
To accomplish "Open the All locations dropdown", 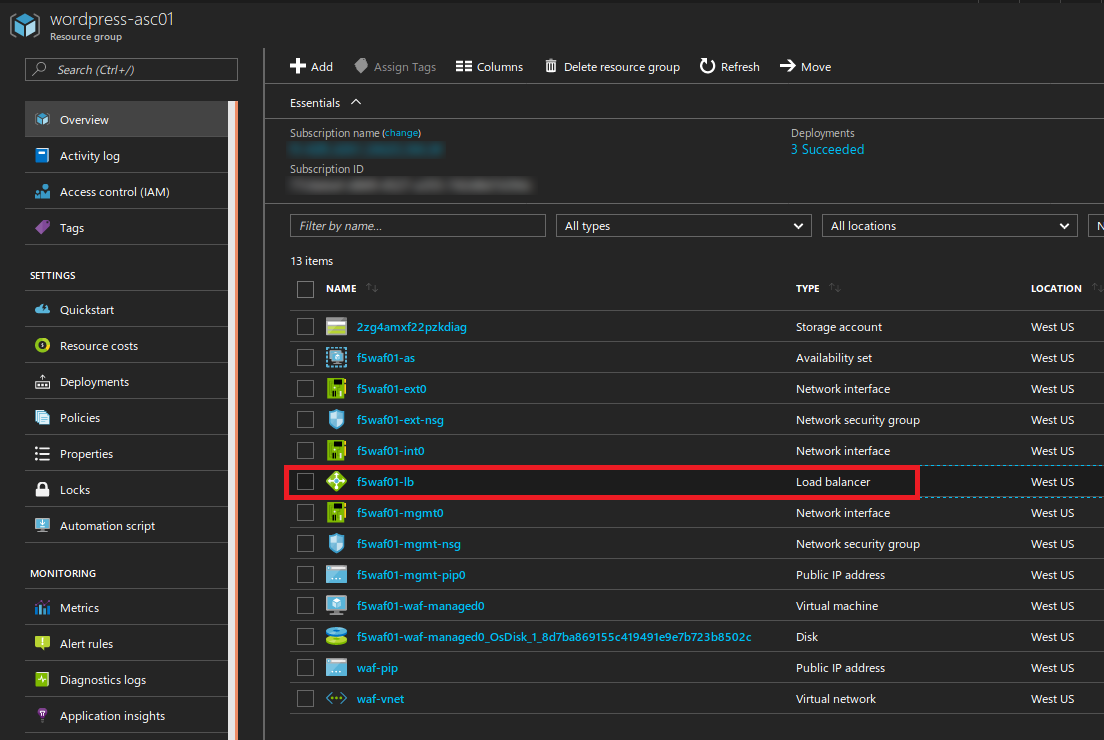I will pos(949,226).
